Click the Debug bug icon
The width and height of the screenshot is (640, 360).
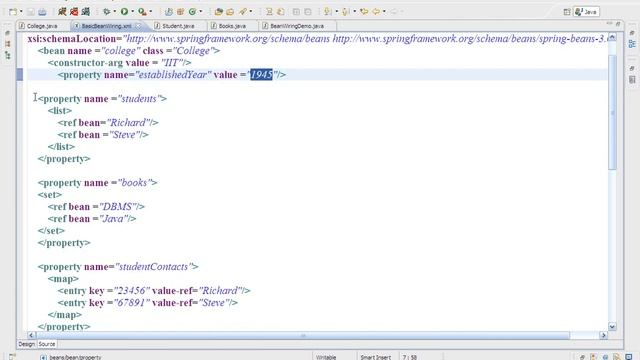(x=107, y=12)
